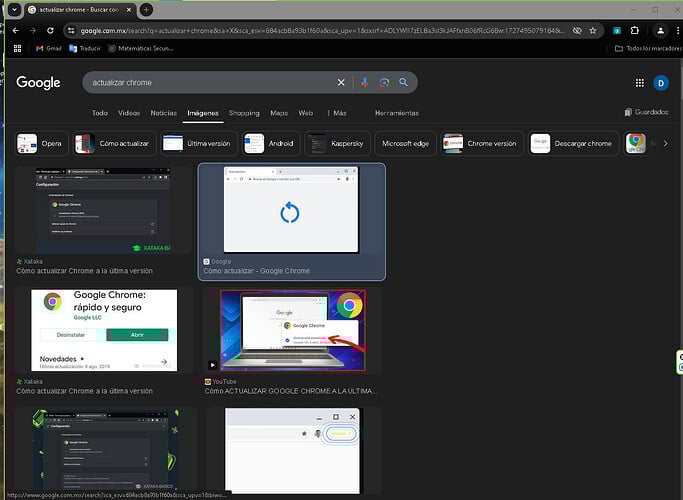Switch to the Todo results tab
This screenshot has height=500, width=683.
pyautogui.click(x=100, y=113)
